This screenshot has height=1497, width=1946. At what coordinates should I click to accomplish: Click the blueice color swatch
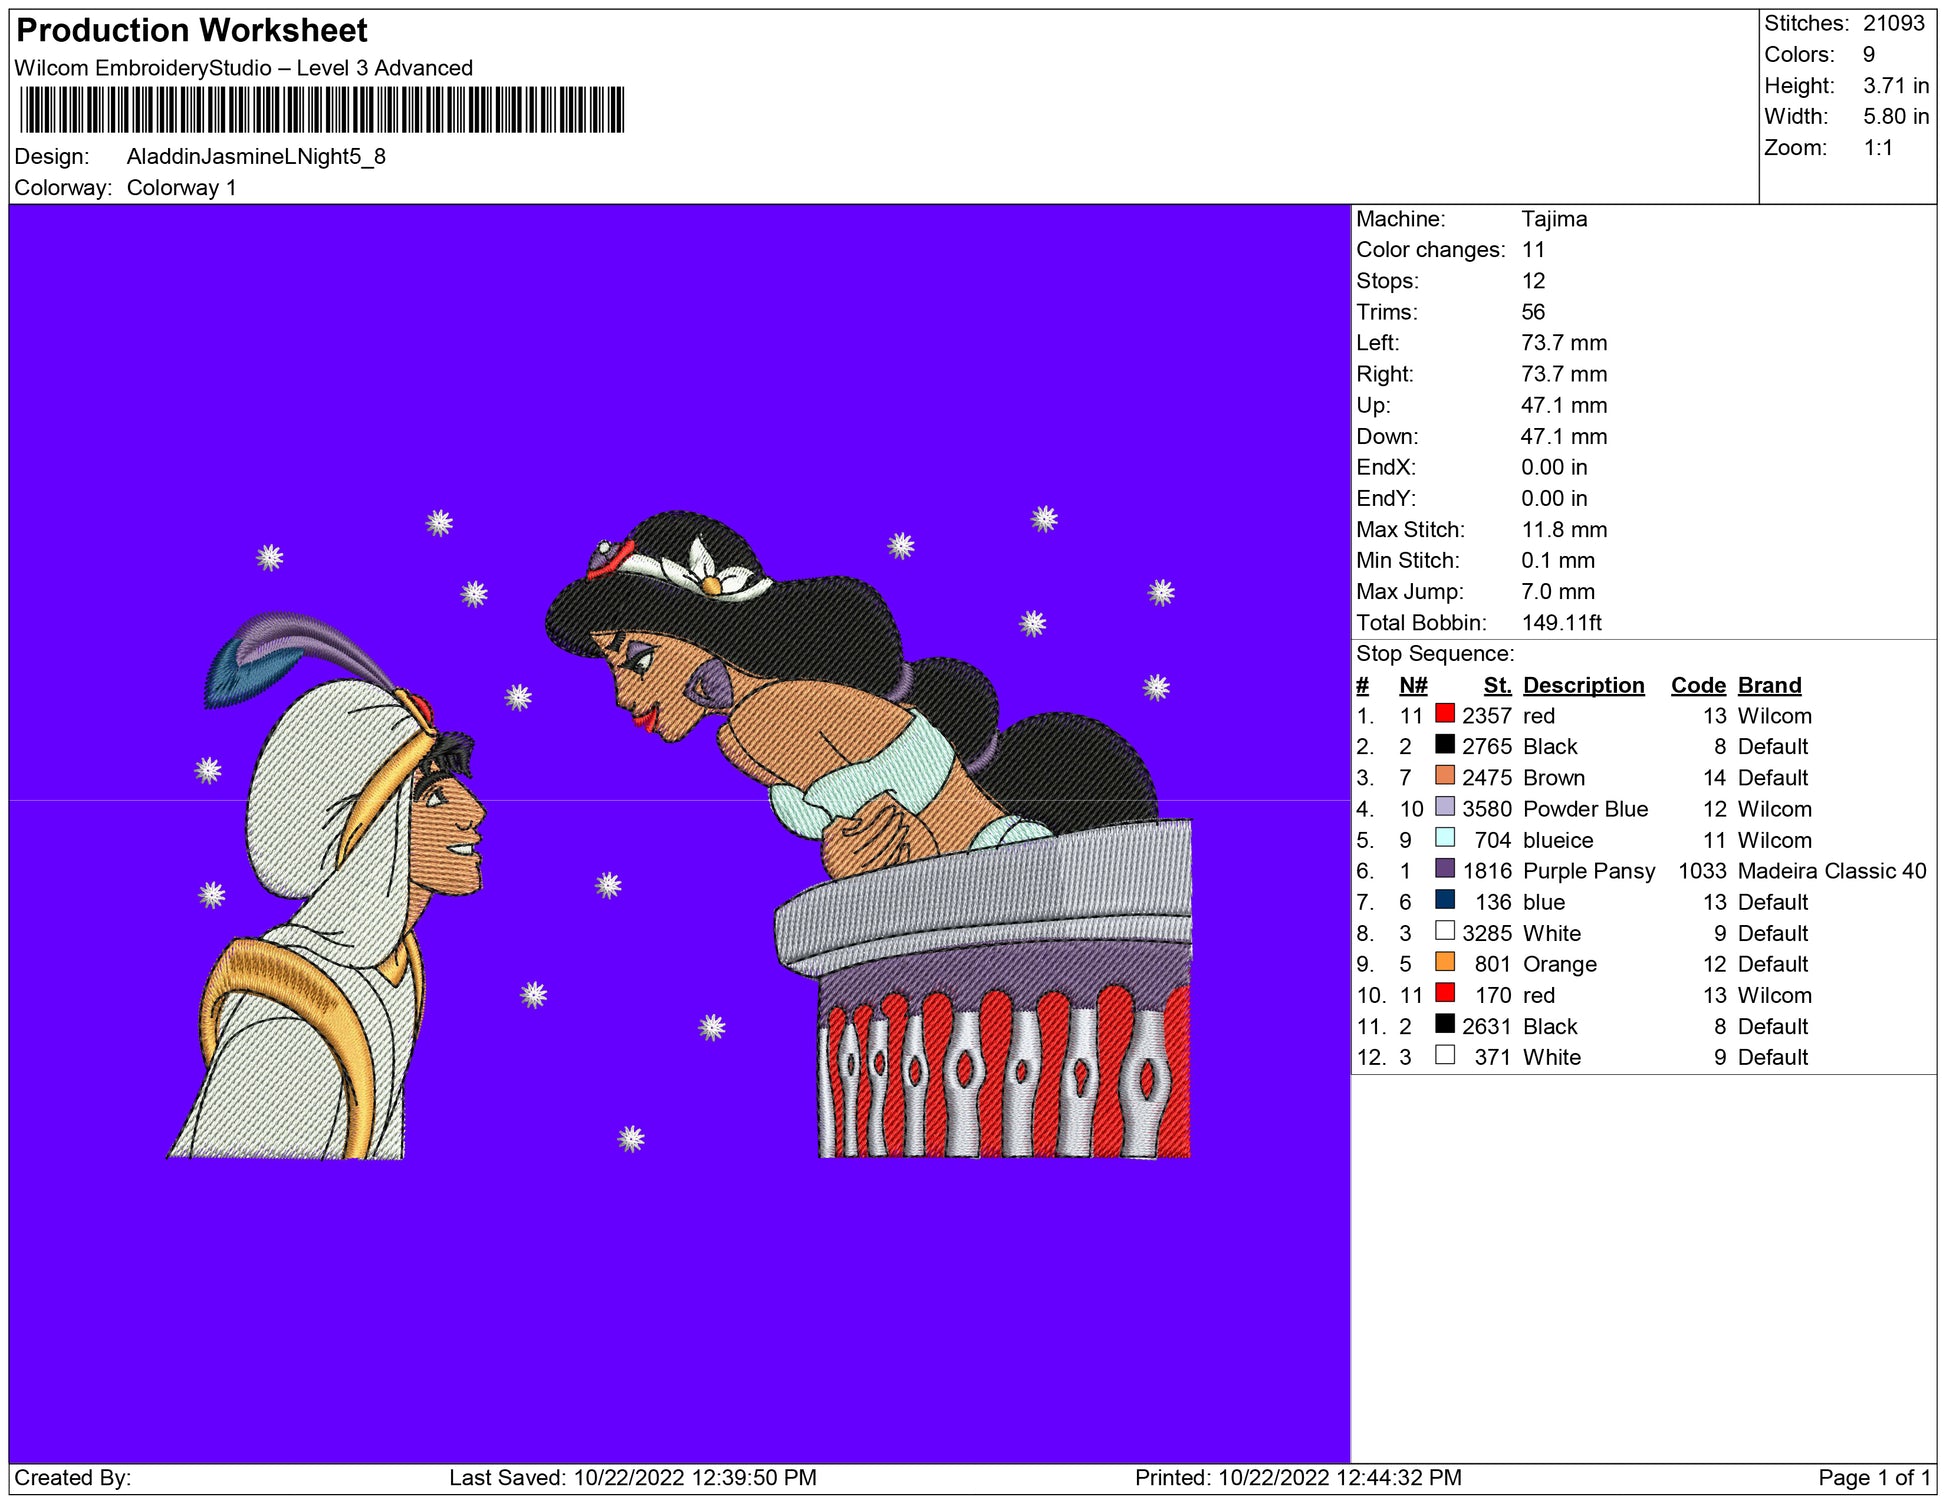point(1444,837)
